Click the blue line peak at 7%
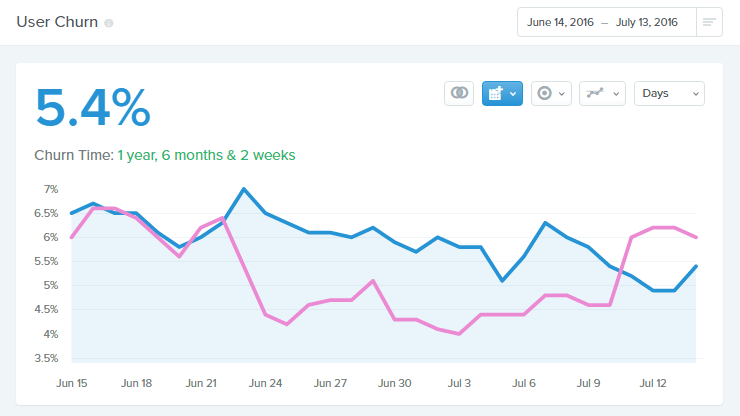Image resolution: width=740 pixels, height=416 pixels. click(x=244, y=189)
